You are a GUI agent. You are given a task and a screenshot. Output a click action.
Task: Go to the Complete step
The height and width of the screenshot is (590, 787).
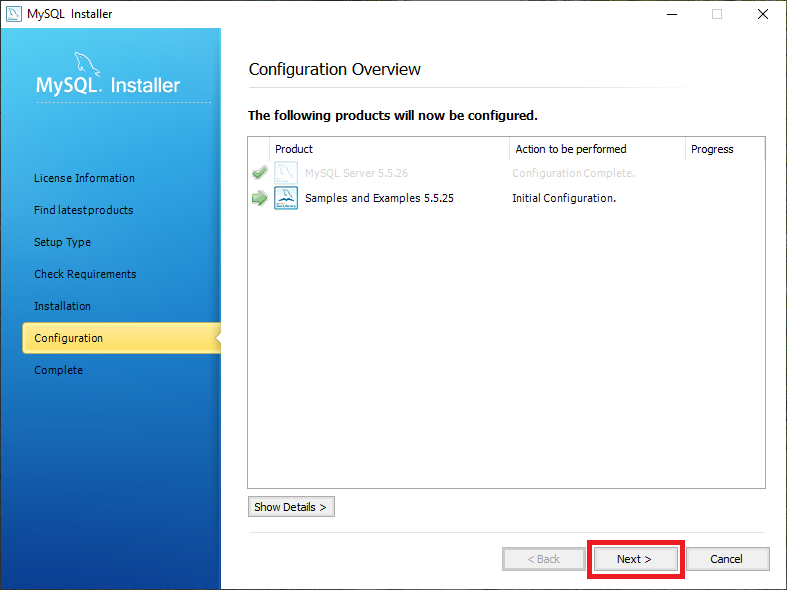pyautogui.click(x=59, y=370)
